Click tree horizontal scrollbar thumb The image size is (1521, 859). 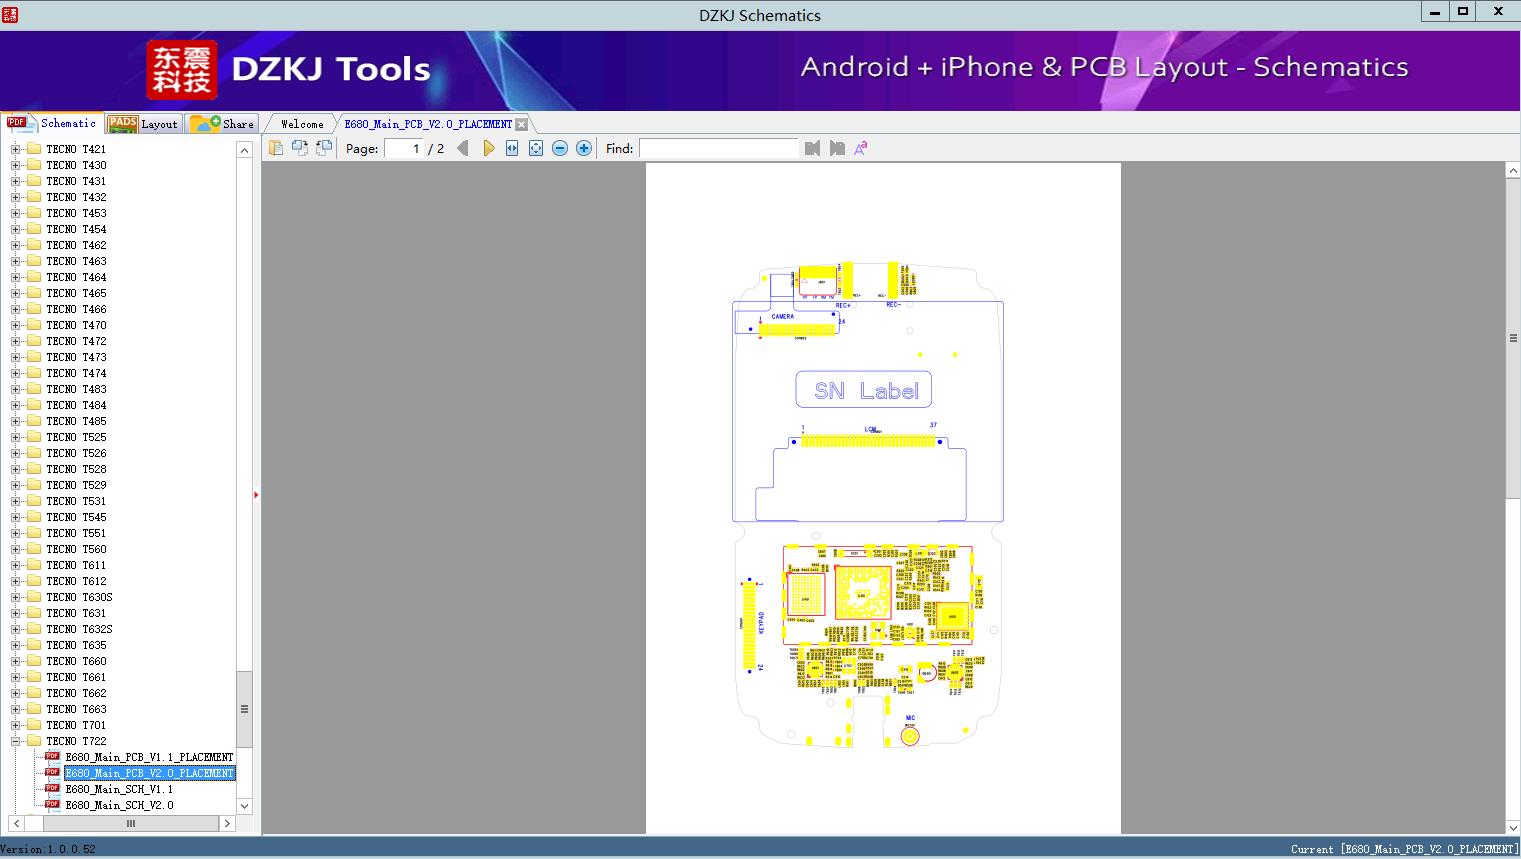coord(130,823)
